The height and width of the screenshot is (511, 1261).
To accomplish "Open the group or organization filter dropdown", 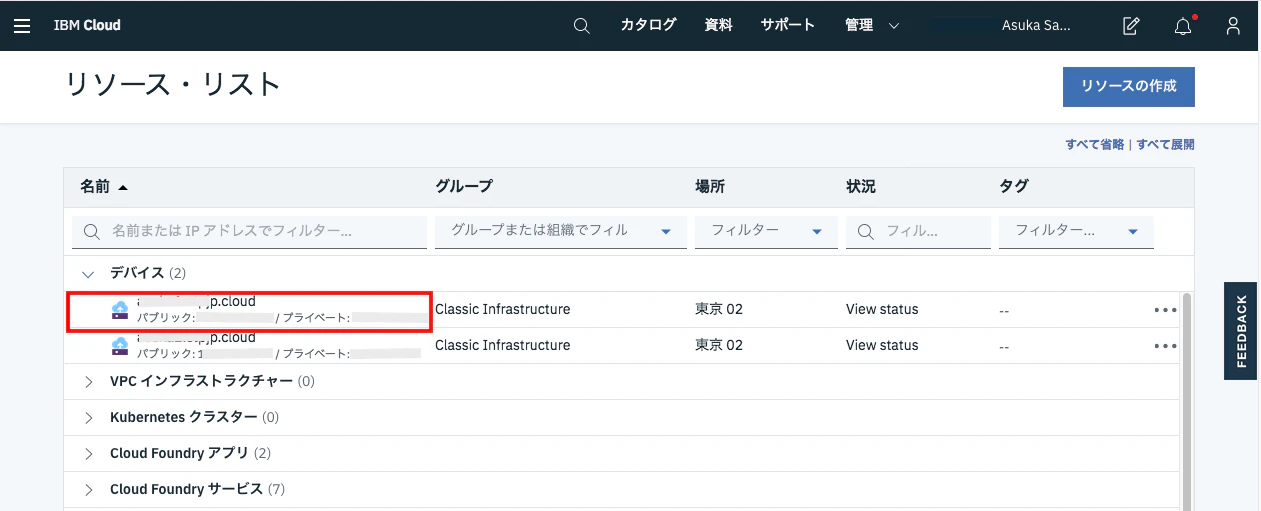I will (x=561, y=231).
